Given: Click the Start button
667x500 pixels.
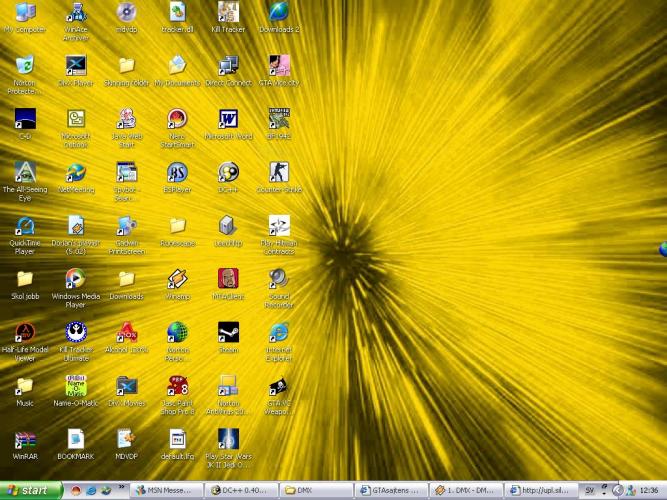Looking at the screenshot, I should pyautogui.click(x=28, y=491).
